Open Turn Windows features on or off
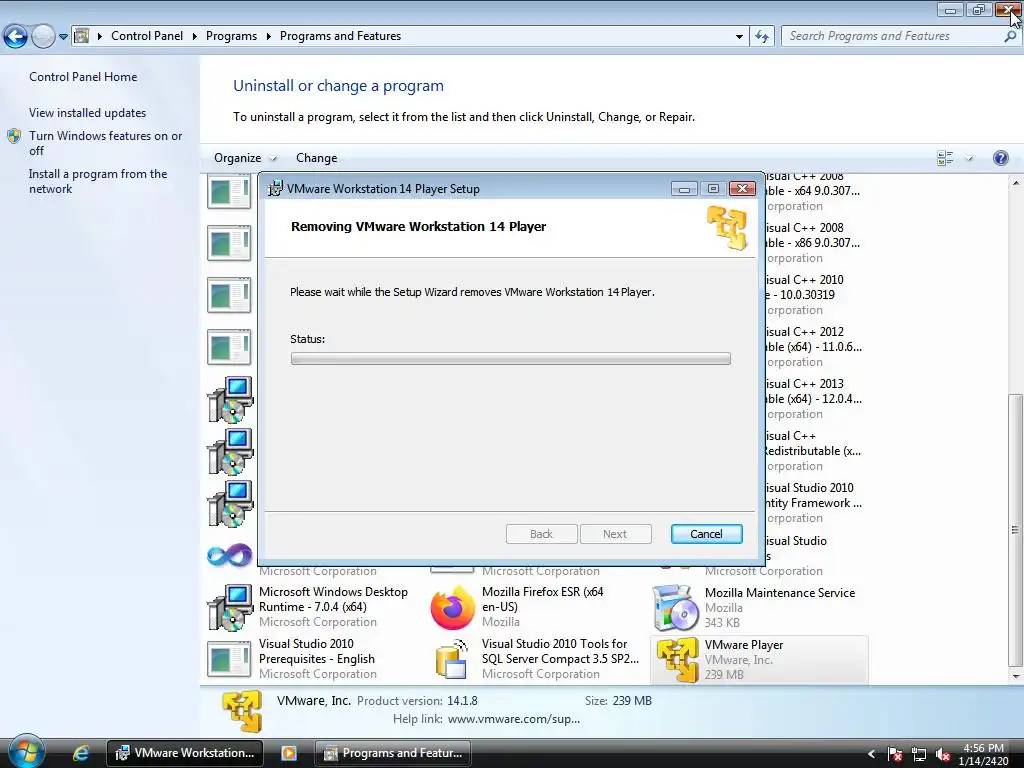 106,143
